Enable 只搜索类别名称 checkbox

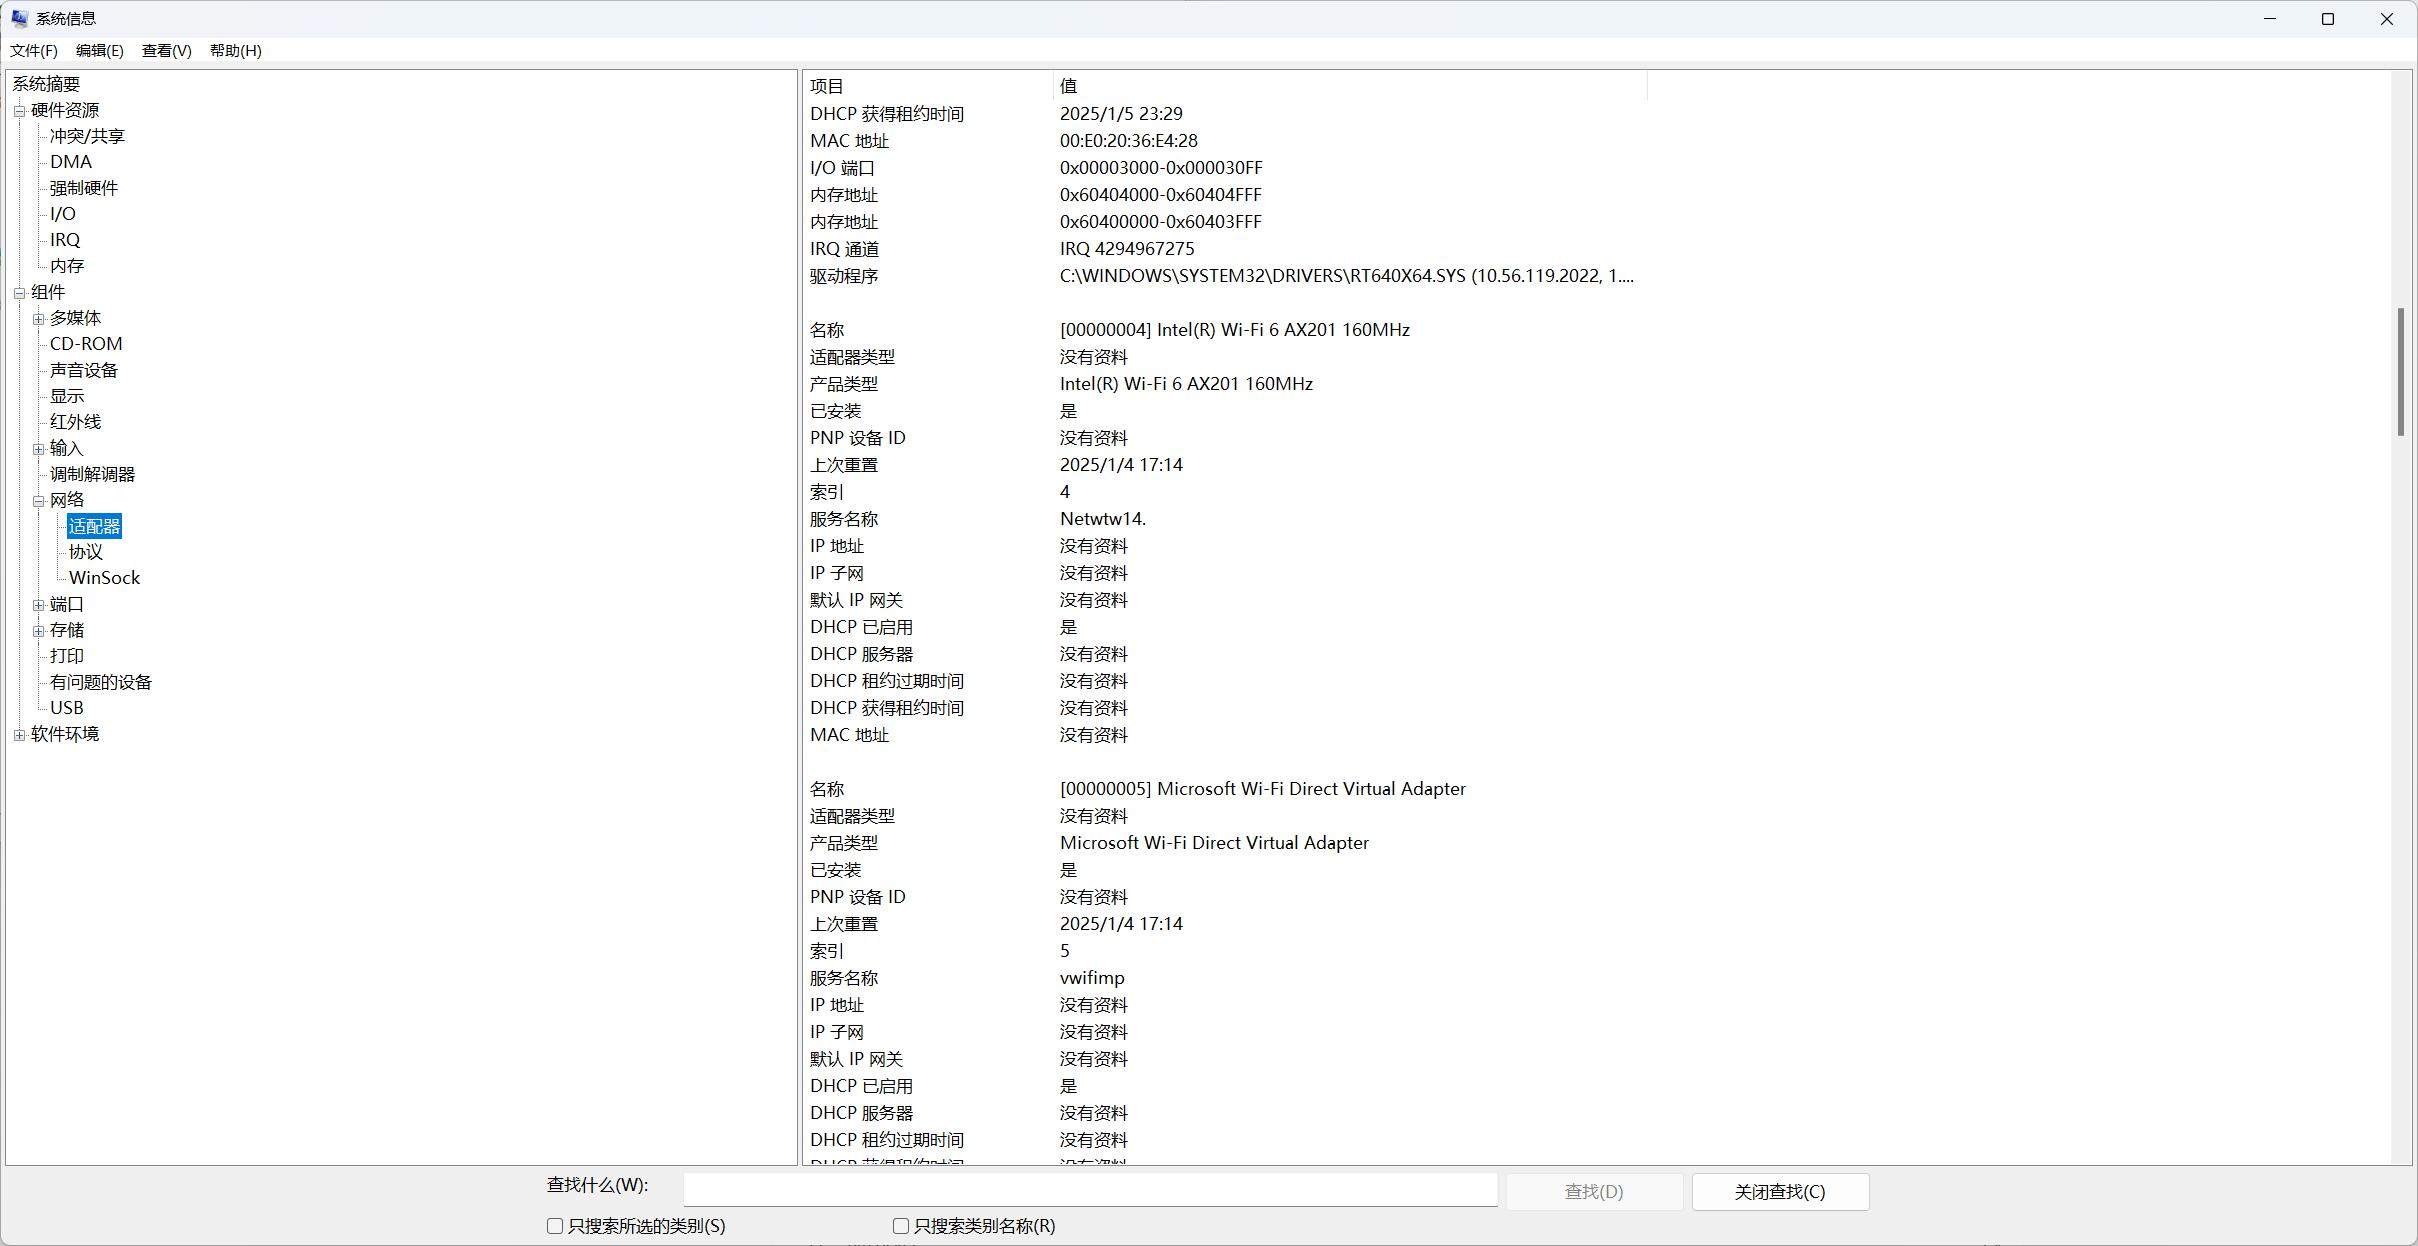point(901,1226)
